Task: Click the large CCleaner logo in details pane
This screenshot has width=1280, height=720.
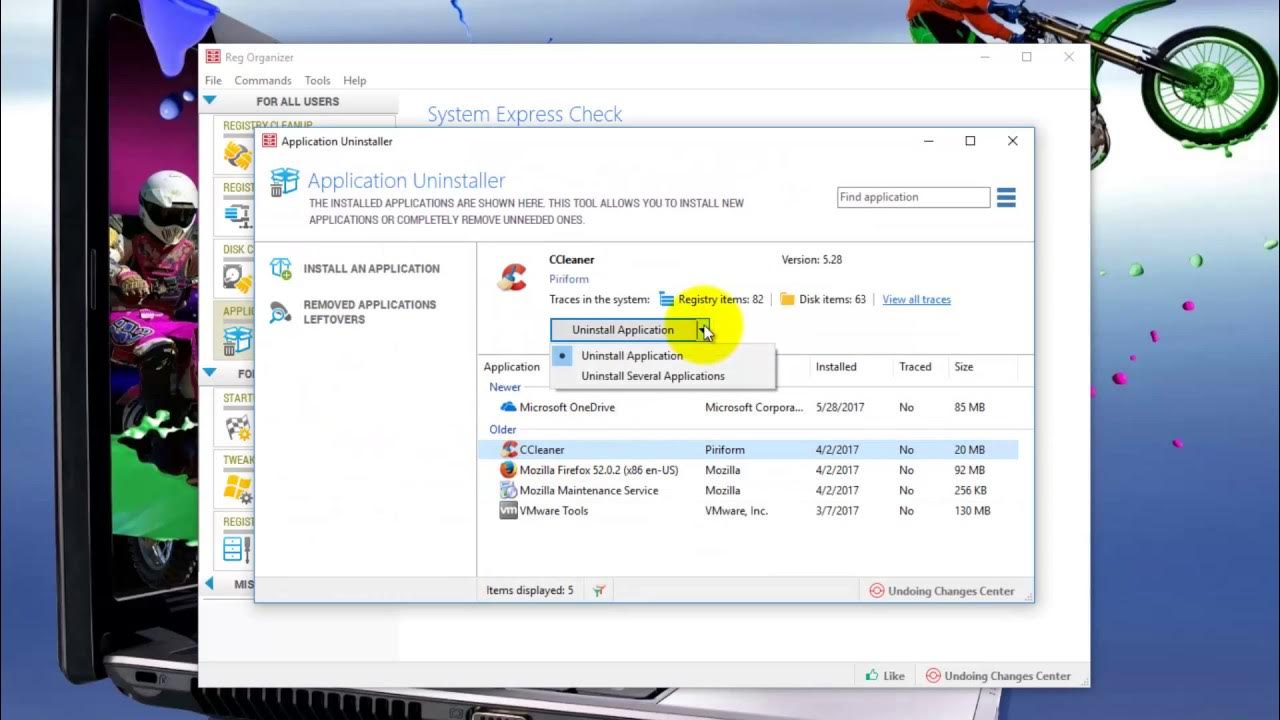Action: (x=513, y=277)
